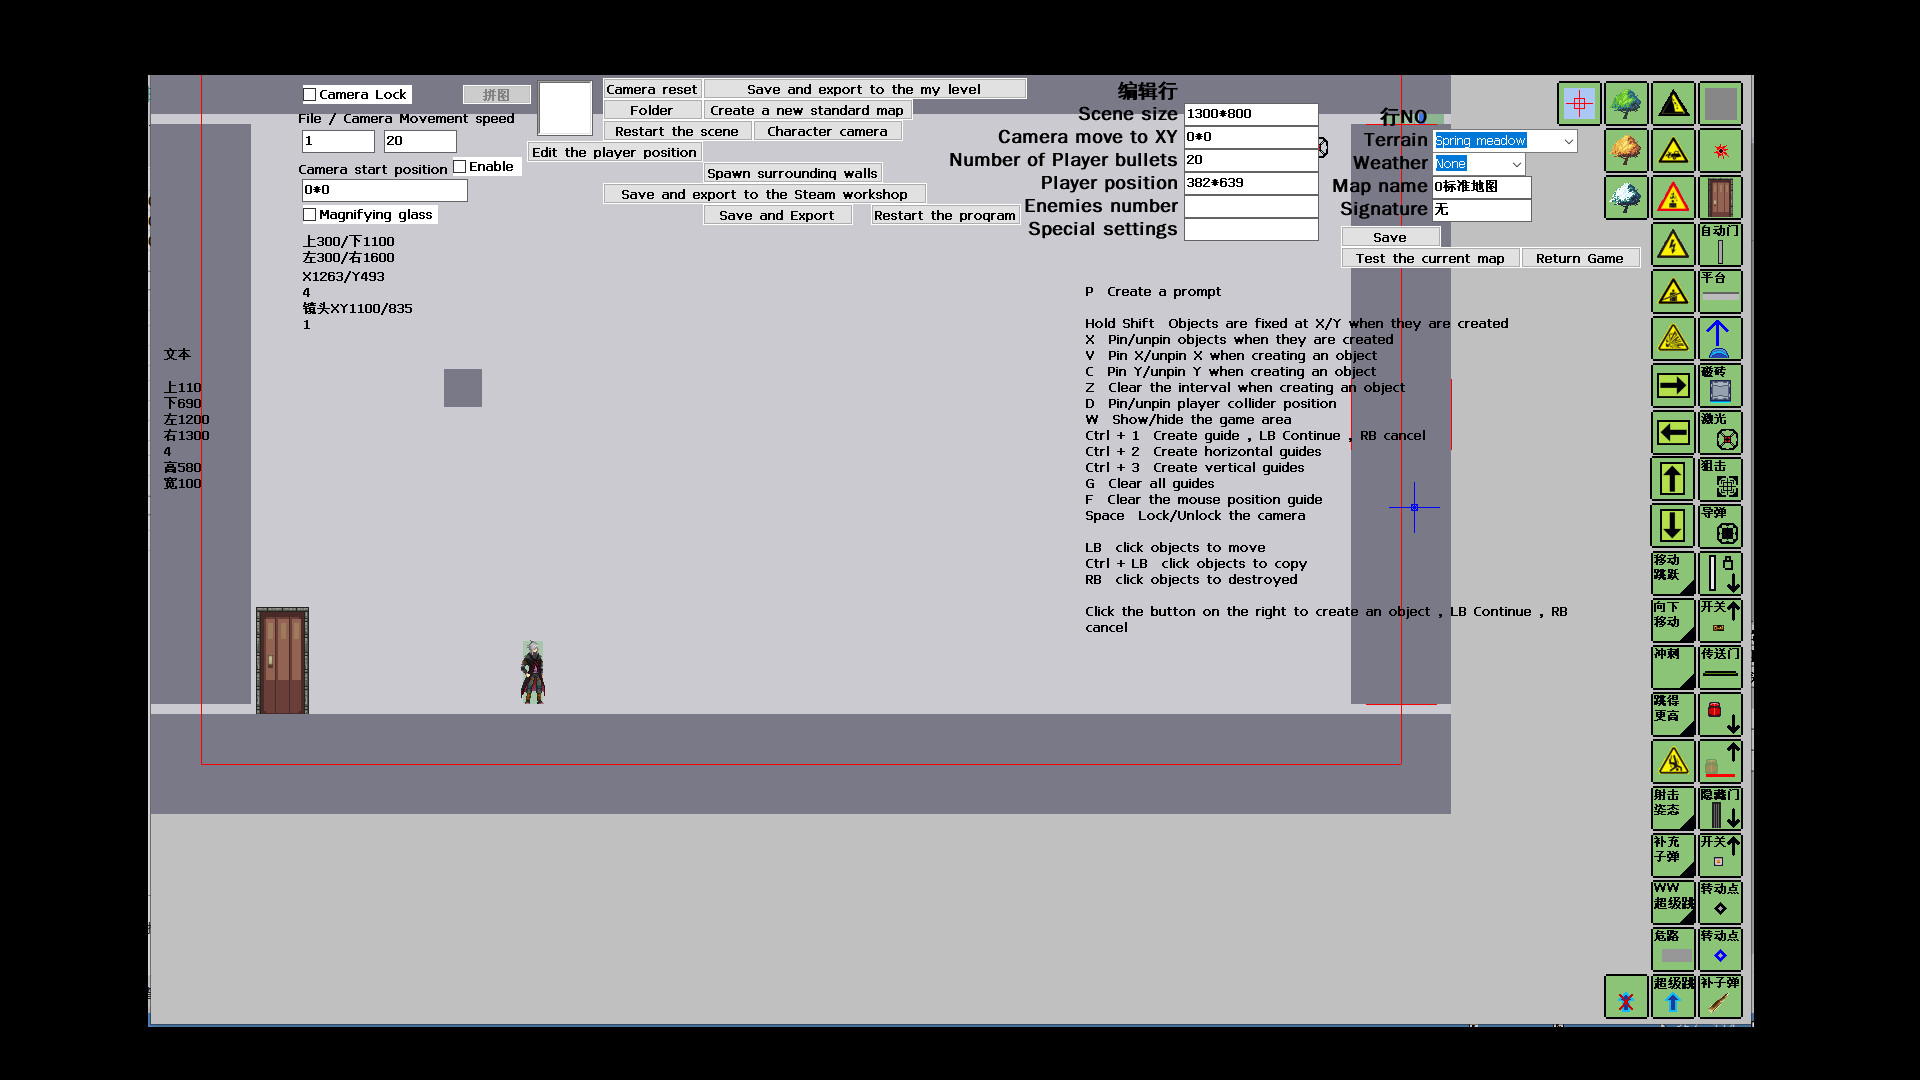Click Save and export to the Steam workshop

point(764,194)
